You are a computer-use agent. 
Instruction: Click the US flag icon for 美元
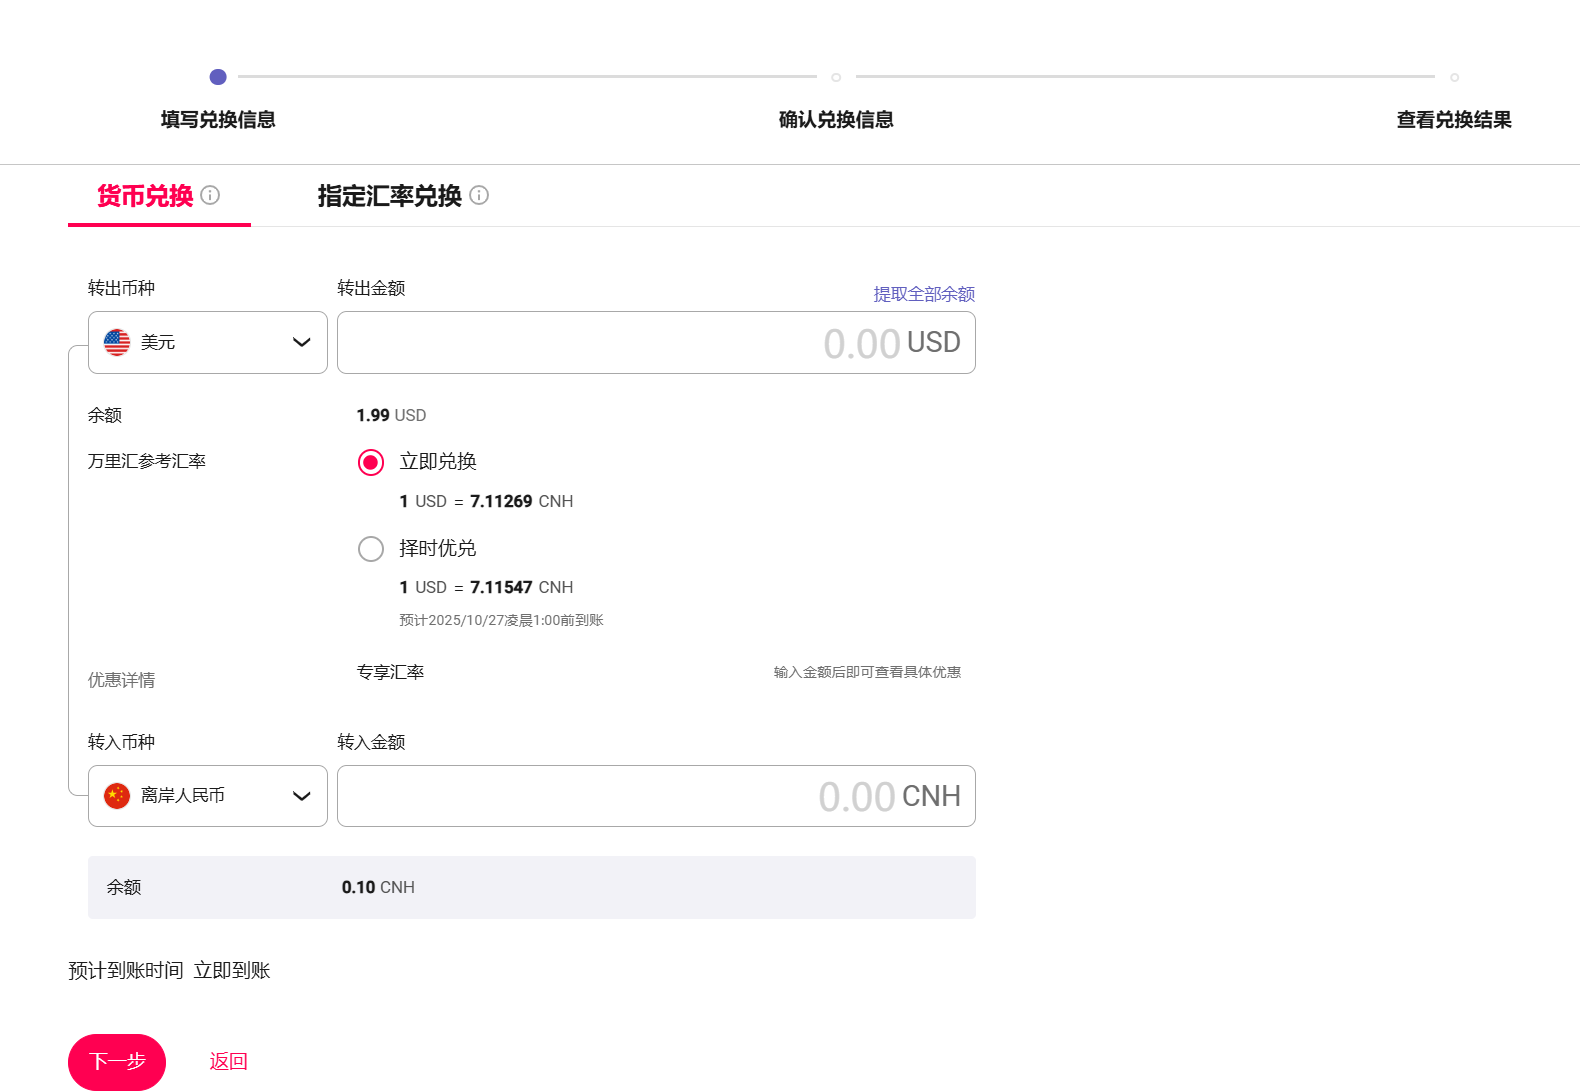(x=117, y=342)
